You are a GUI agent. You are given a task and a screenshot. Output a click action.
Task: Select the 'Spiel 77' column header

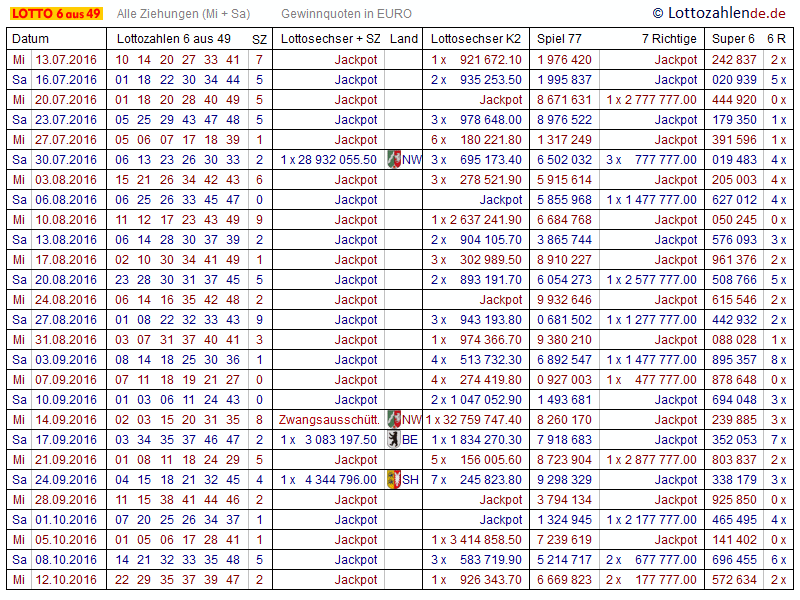coord(559,39)
